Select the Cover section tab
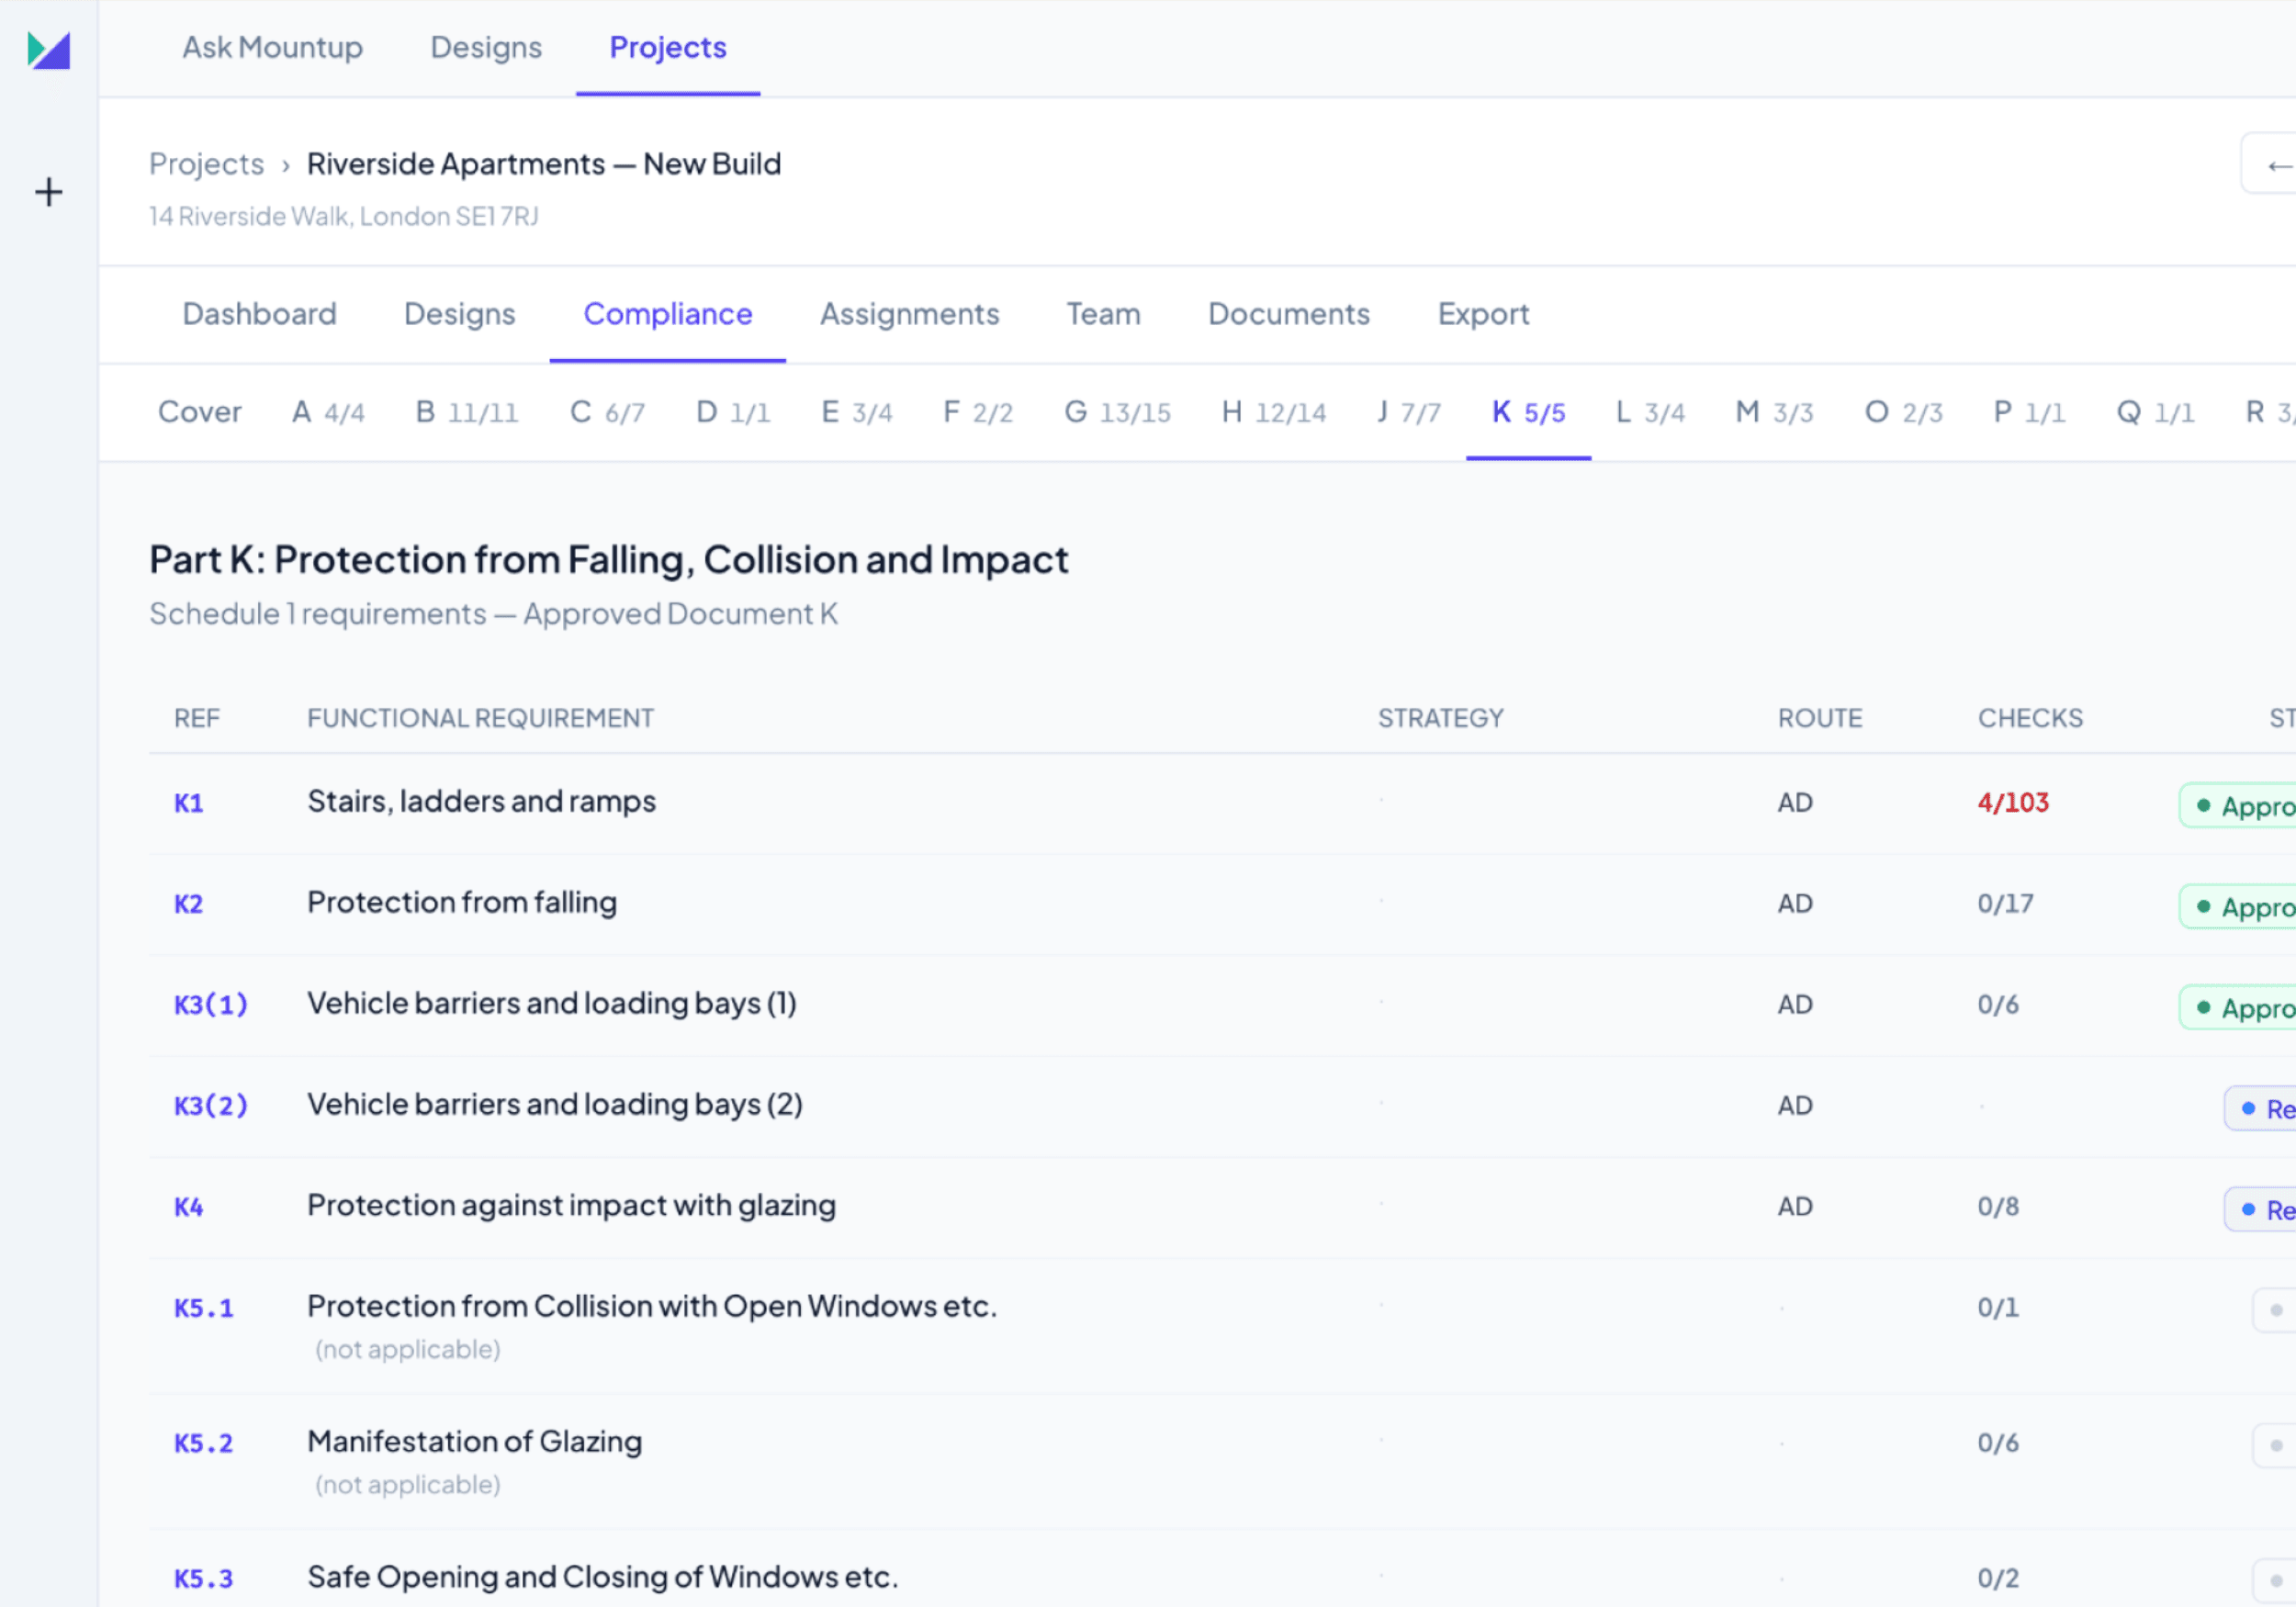2296x1607 pixels. click(200, 412)
